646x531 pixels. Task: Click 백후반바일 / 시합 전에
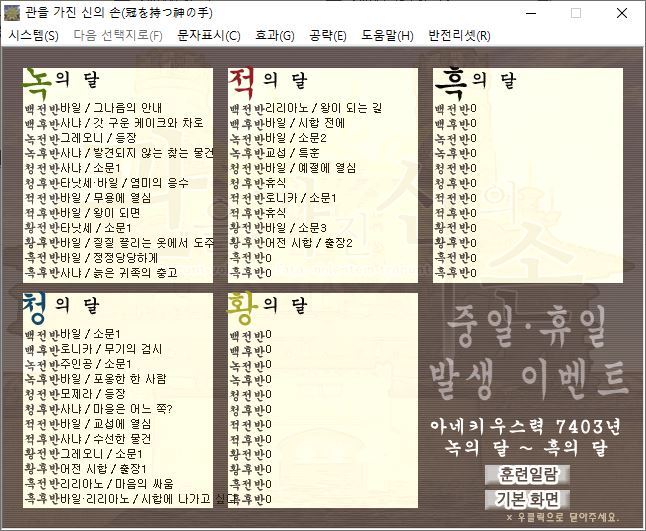(287, 123)
